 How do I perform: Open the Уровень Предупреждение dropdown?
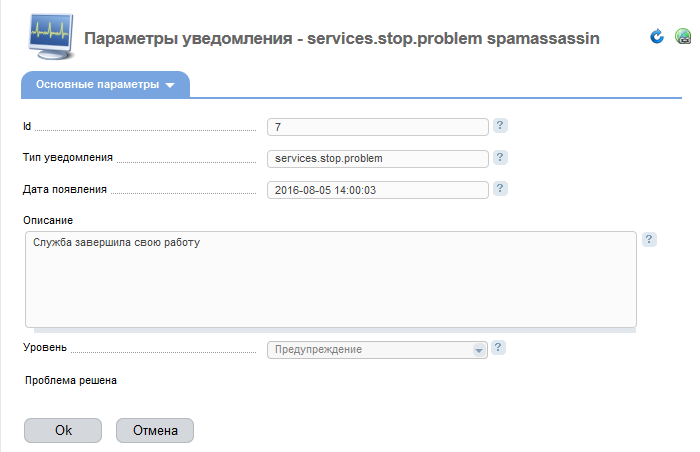[377, 350]
